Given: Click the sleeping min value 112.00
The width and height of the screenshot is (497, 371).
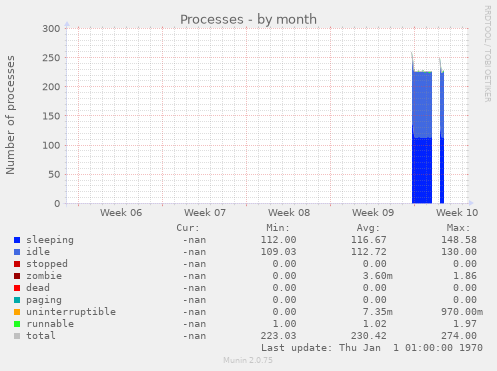Looking at the screenshot, I should coord(278,240).
